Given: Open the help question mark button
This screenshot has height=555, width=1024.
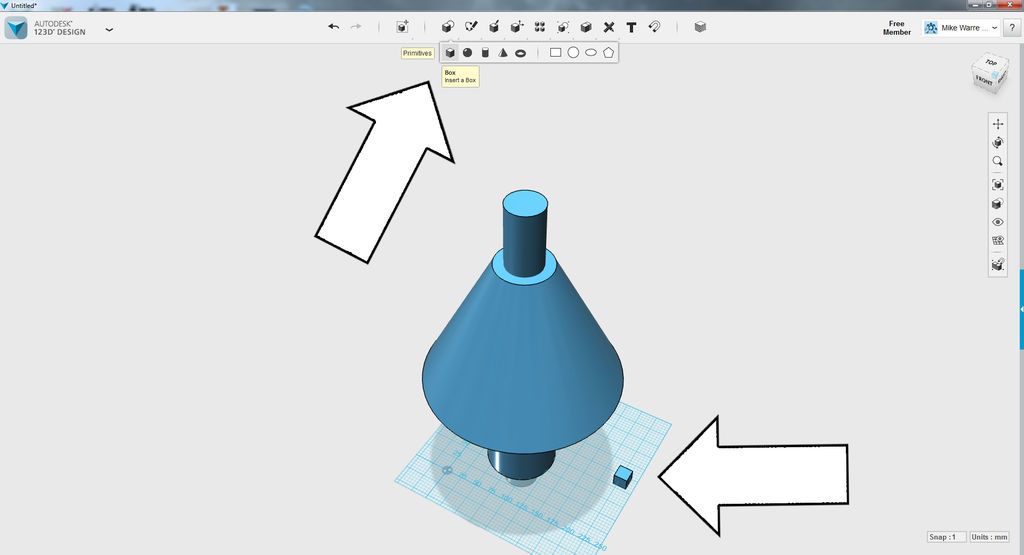Looking at the screenshot, I should click(x=1012, y=27).
